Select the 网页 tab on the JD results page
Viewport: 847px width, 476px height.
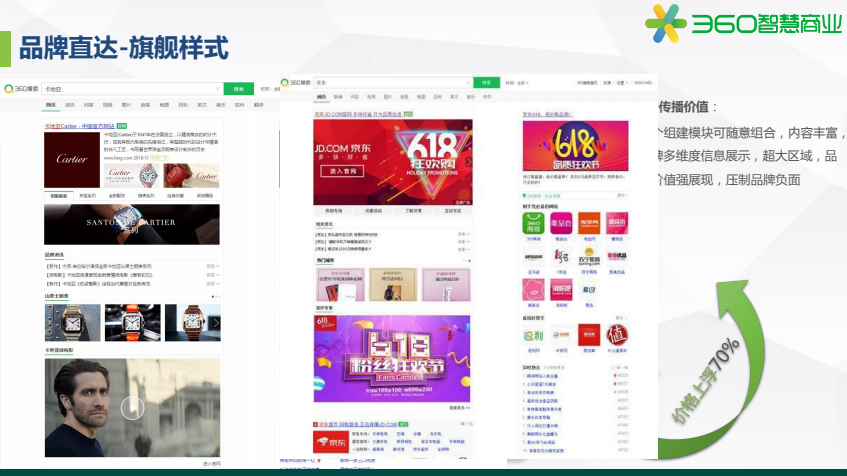321,97
